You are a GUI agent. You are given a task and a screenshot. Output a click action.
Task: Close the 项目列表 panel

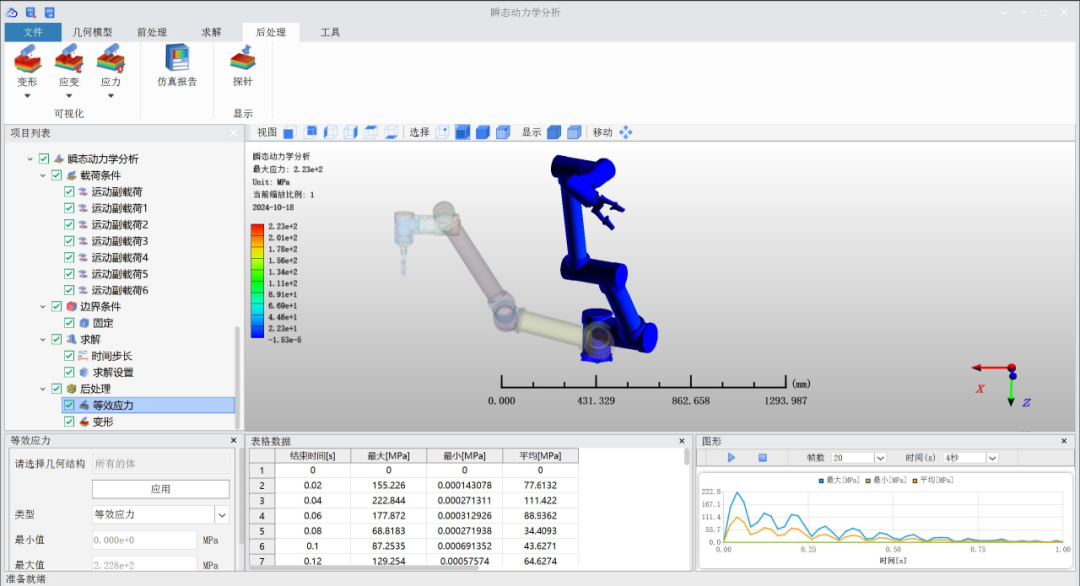pyautogui.click(x=233, y=133)
